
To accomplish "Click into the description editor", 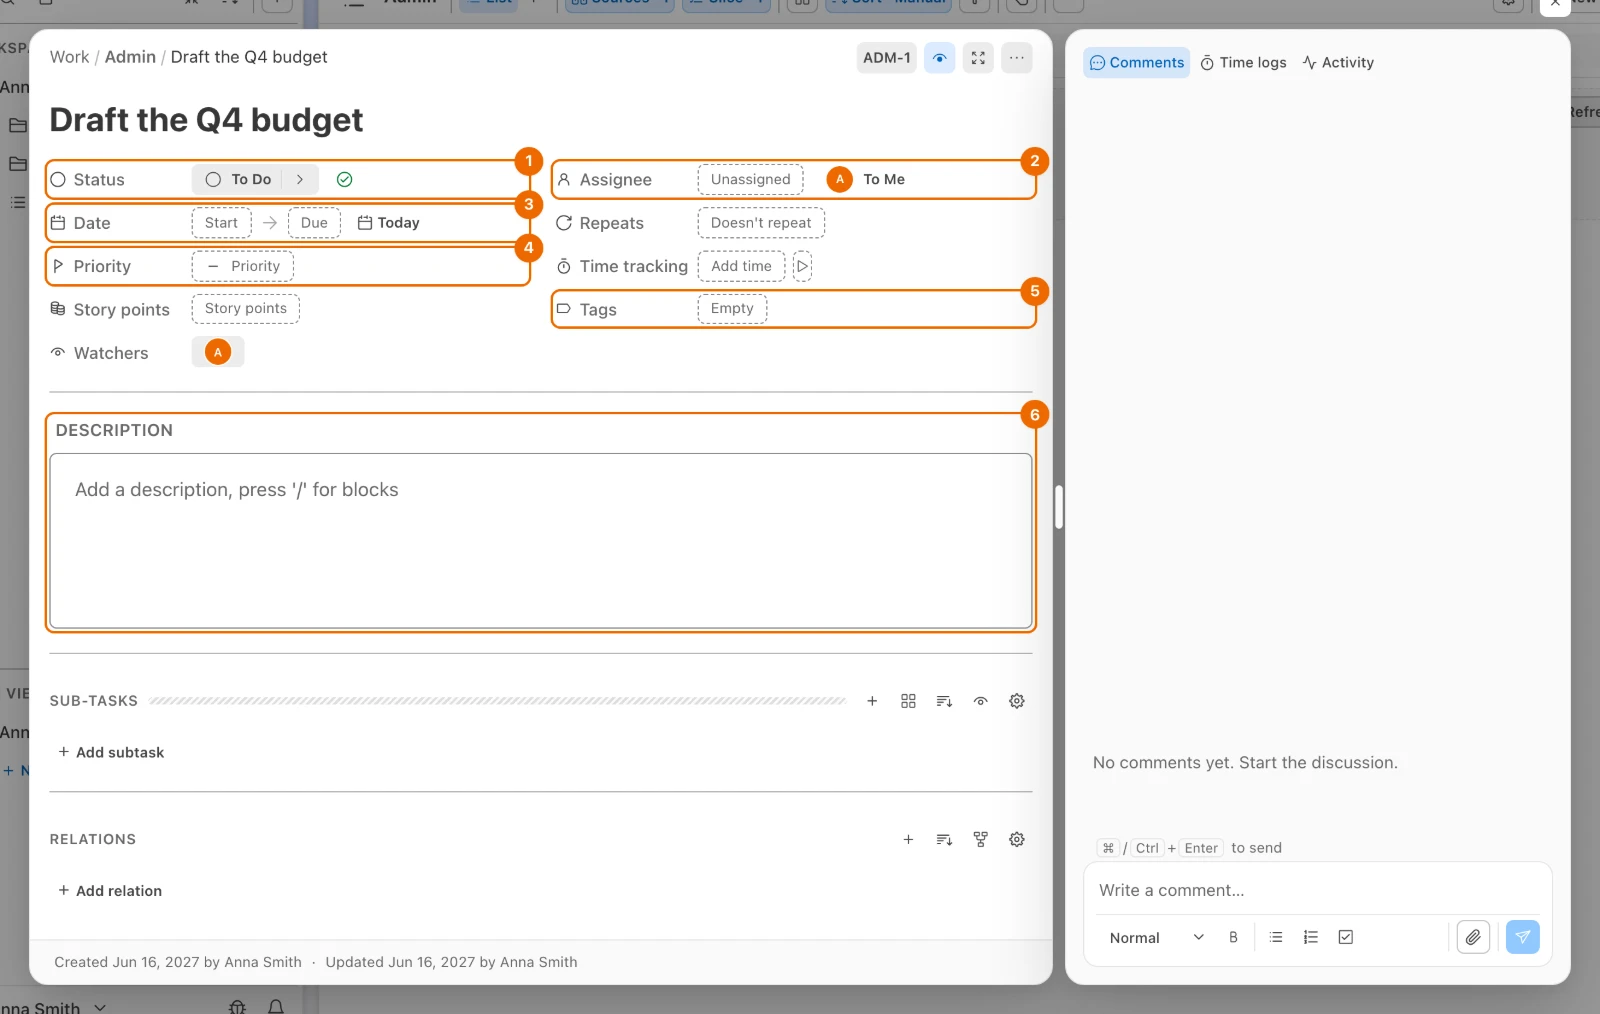I will (541, 541).
